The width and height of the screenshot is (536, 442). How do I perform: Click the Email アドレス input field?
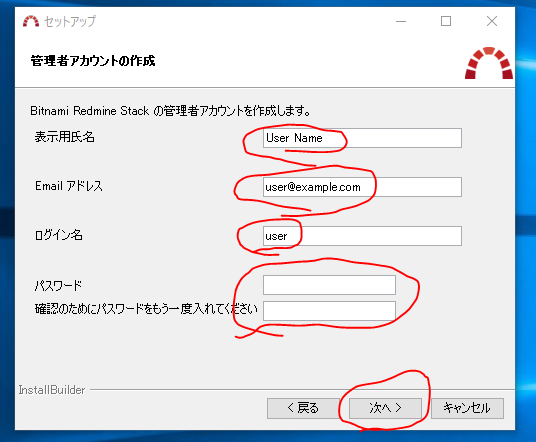(362, 187)
